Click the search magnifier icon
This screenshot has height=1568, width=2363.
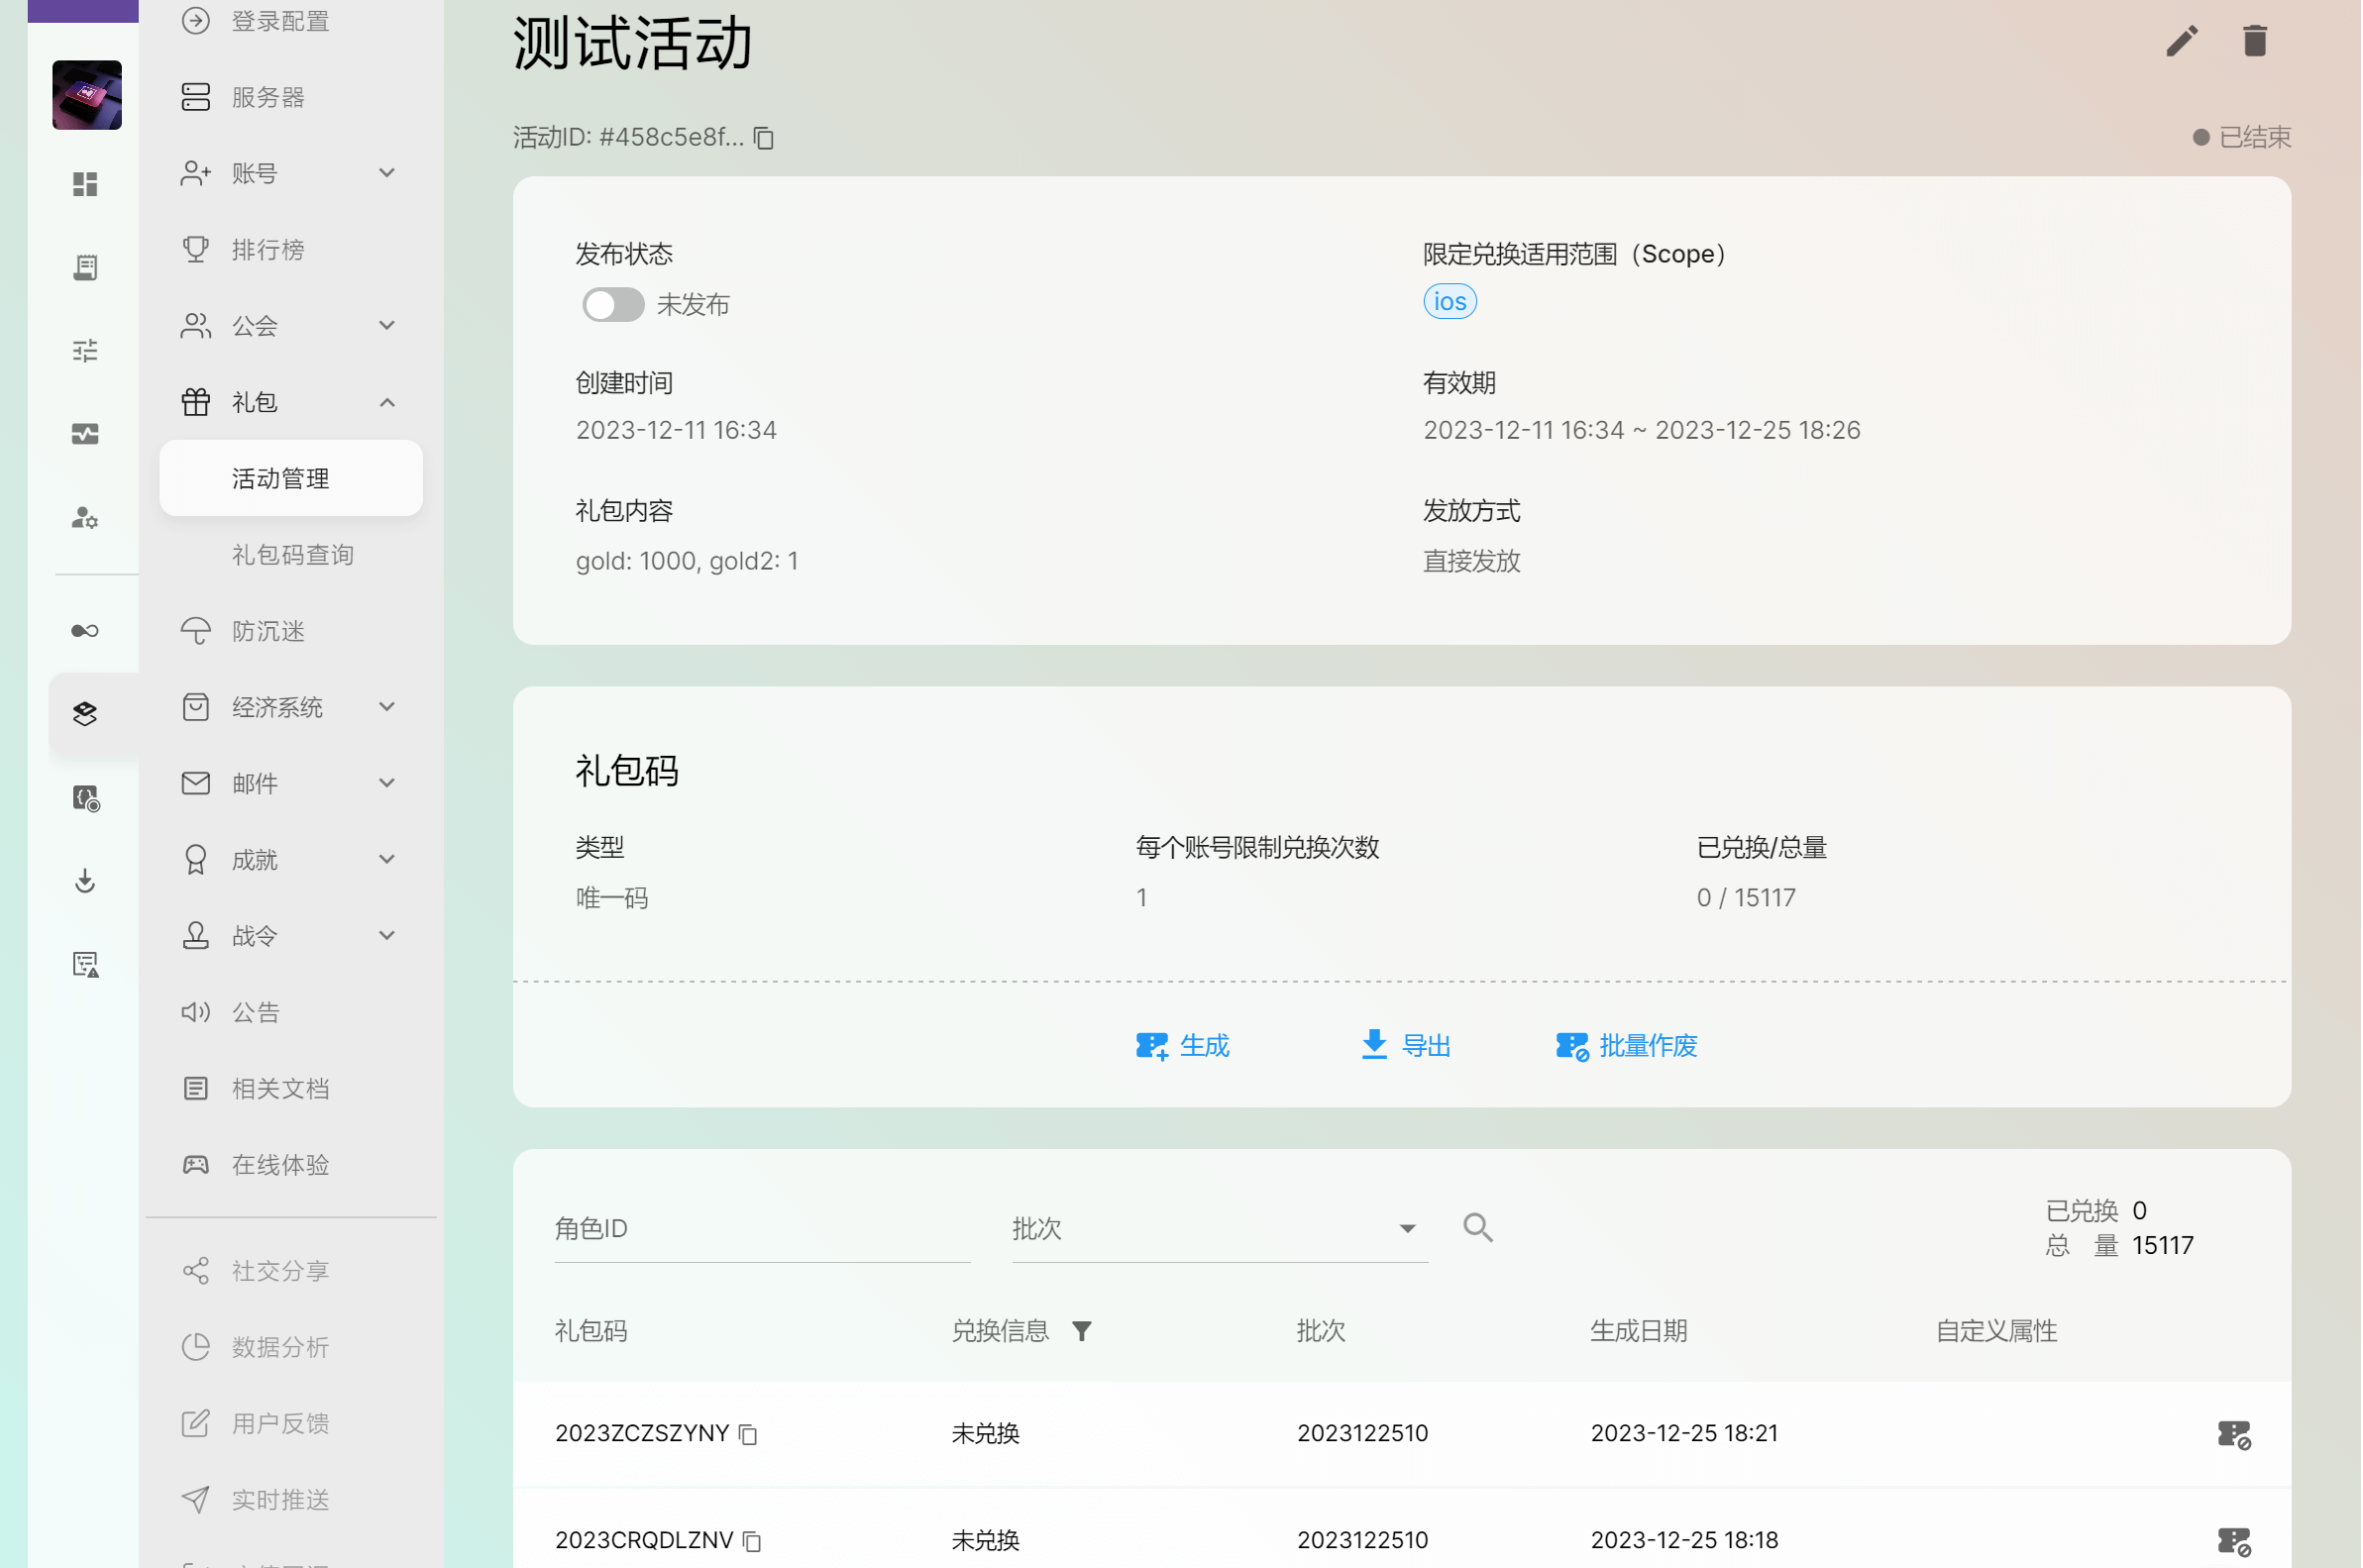(1479, 1229)
